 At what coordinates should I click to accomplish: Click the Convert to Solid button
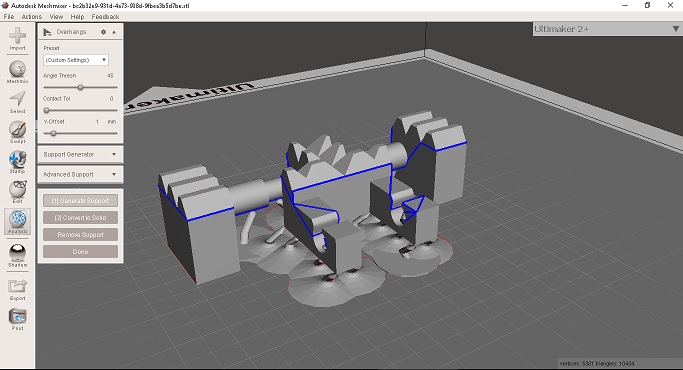pos(80,217)
